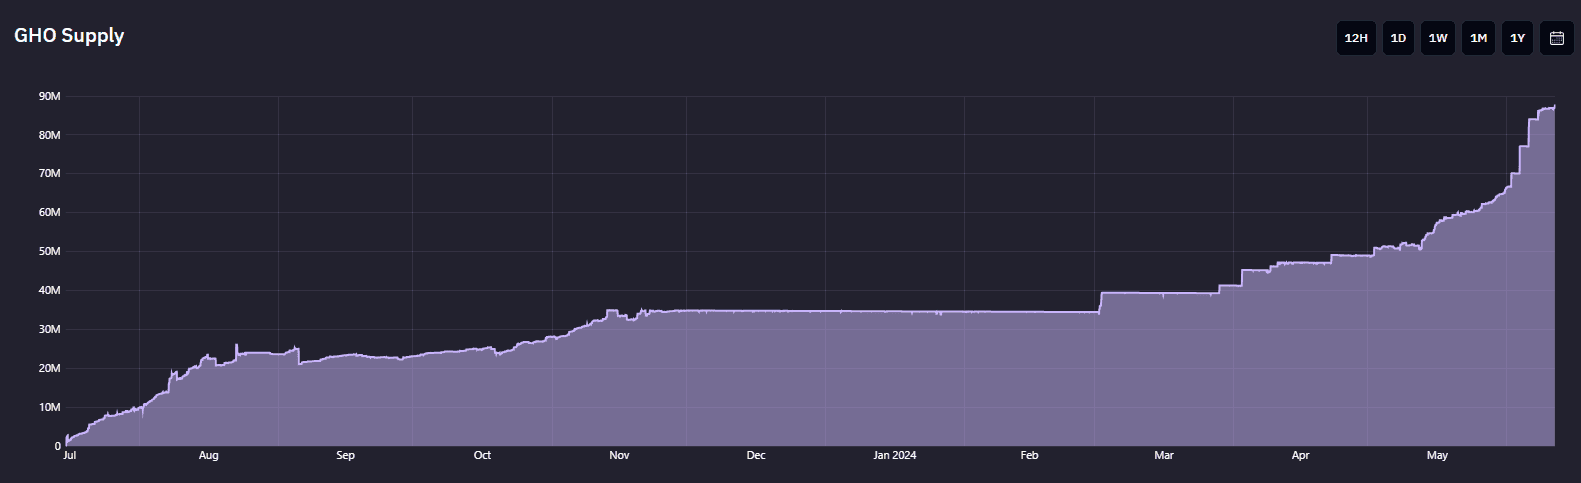The width and height of the screenshot is (1581, 483).
Task: Switch chart to 1D range
Action: coord(1398,38)
